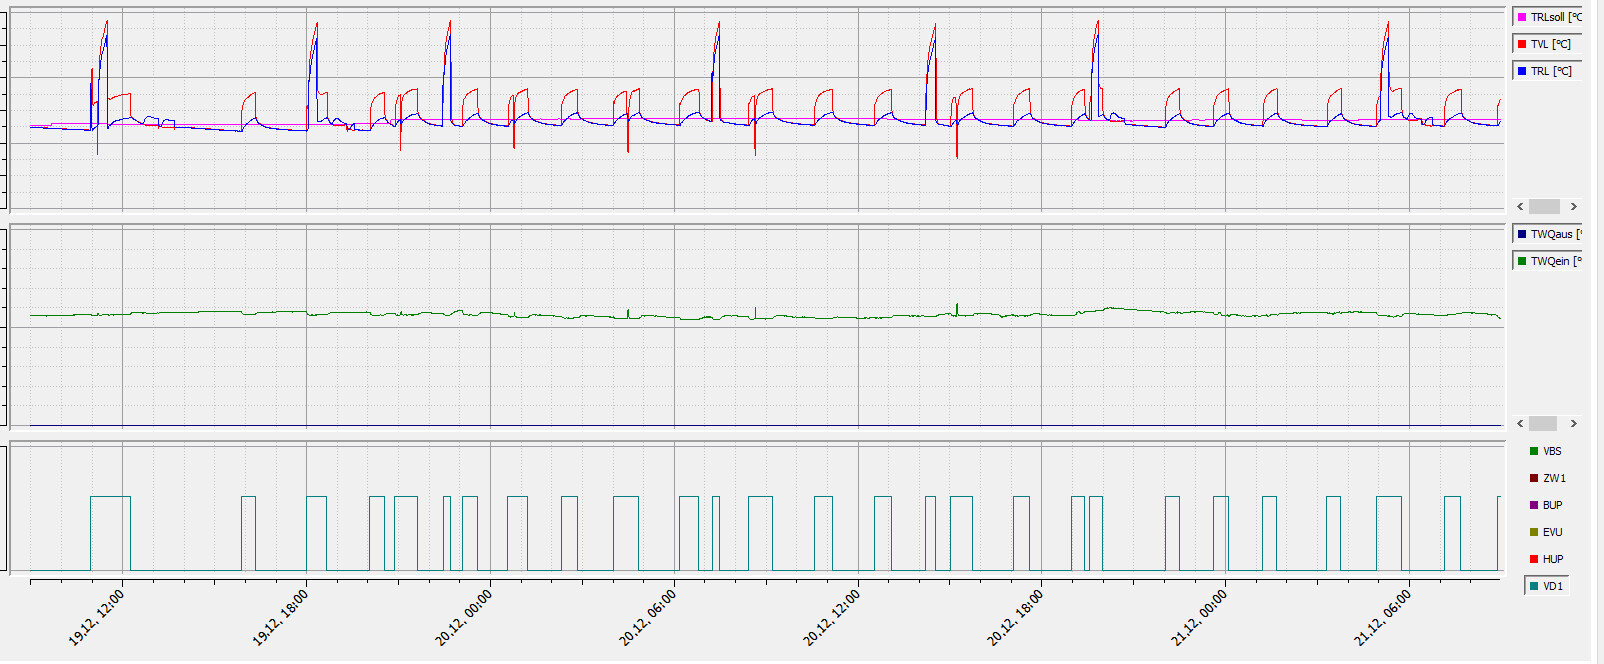Enable the ZW1 signal in legend

pos(1547,478)
